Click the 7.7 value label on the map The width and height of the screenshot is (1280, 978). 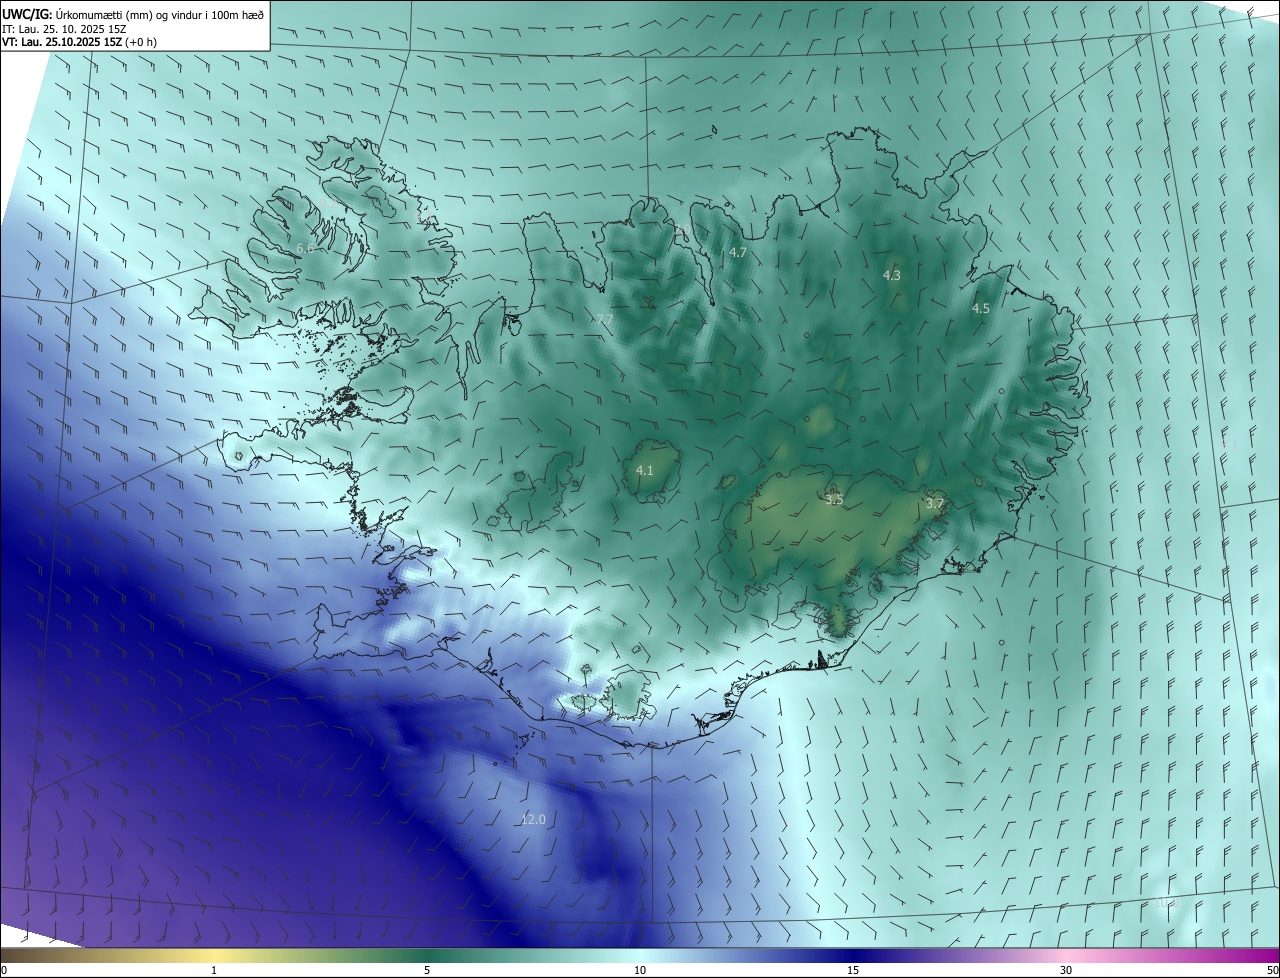604,319
